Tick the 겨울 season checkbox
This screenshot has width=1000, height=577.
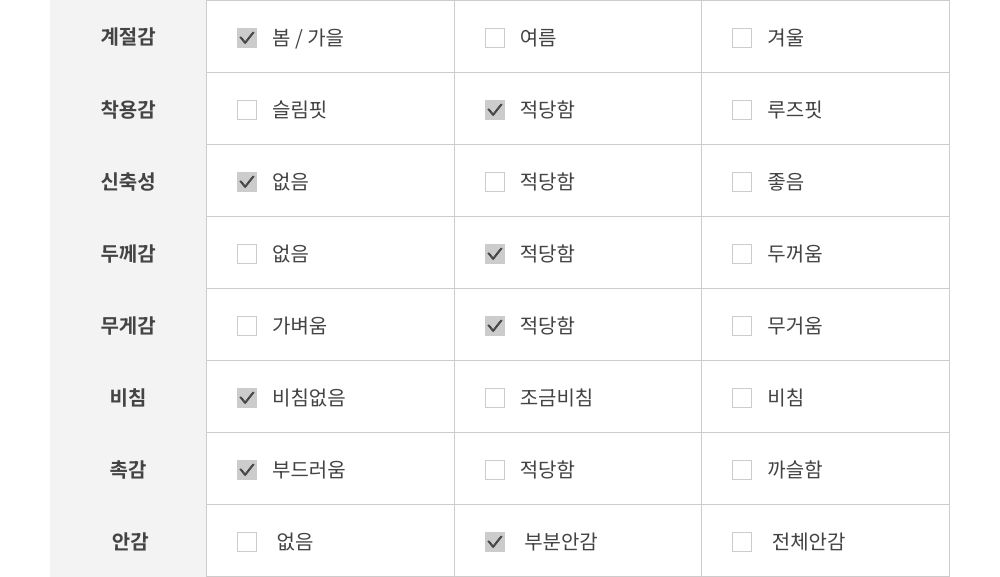click(742, 38)
